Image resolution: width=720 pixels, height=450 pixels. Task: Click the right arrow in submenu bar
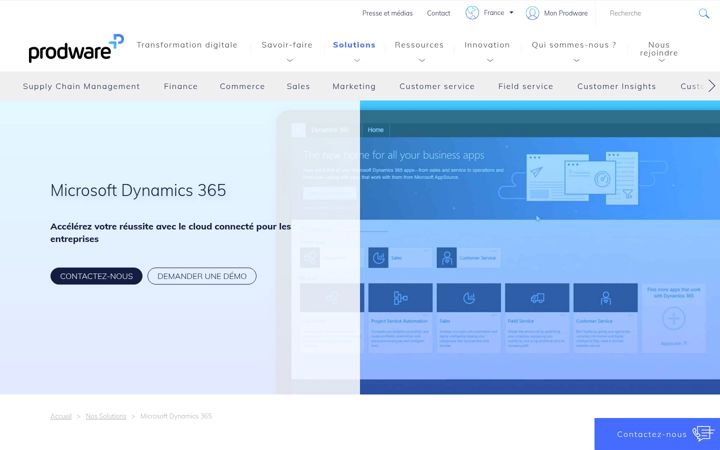(x=711, y=86)
